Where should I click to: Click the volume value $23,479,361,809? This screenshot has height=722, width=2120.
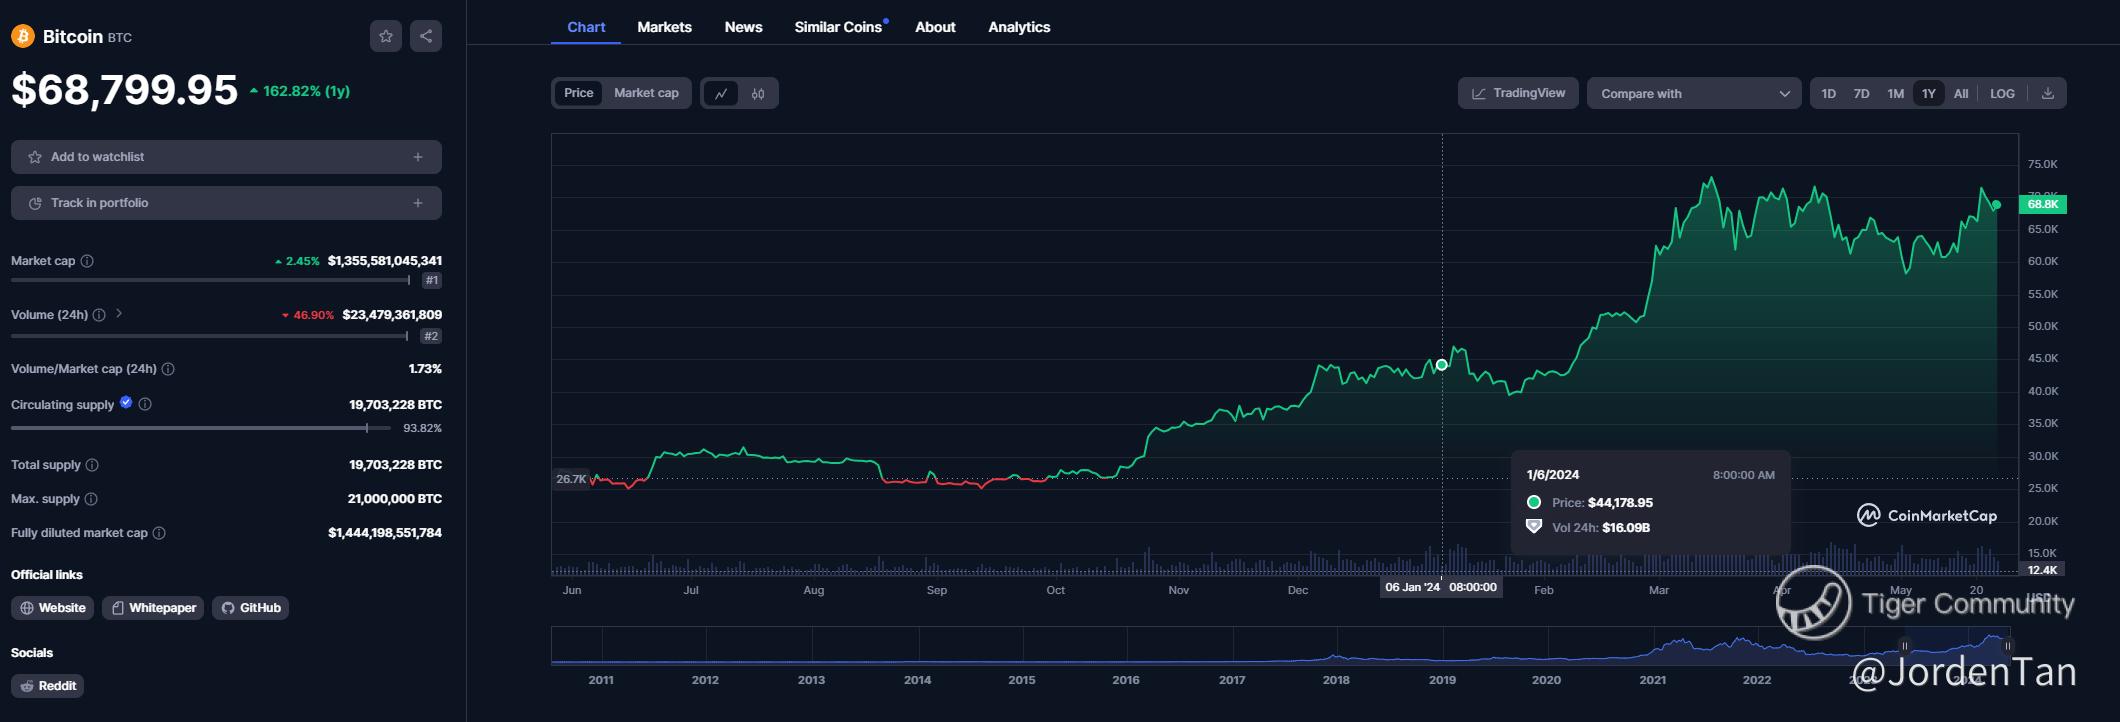click(x=392, y=315)
